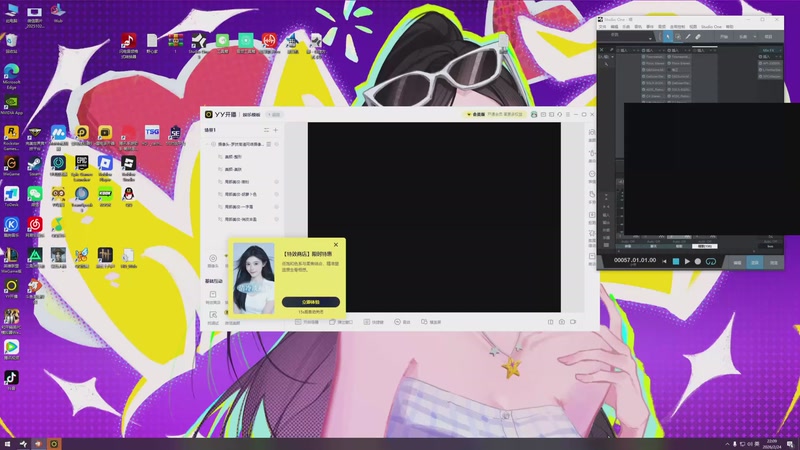The image size is (800, 450).
Task: Open the 文件 menu in Studio One
Action: pos(603,27)
